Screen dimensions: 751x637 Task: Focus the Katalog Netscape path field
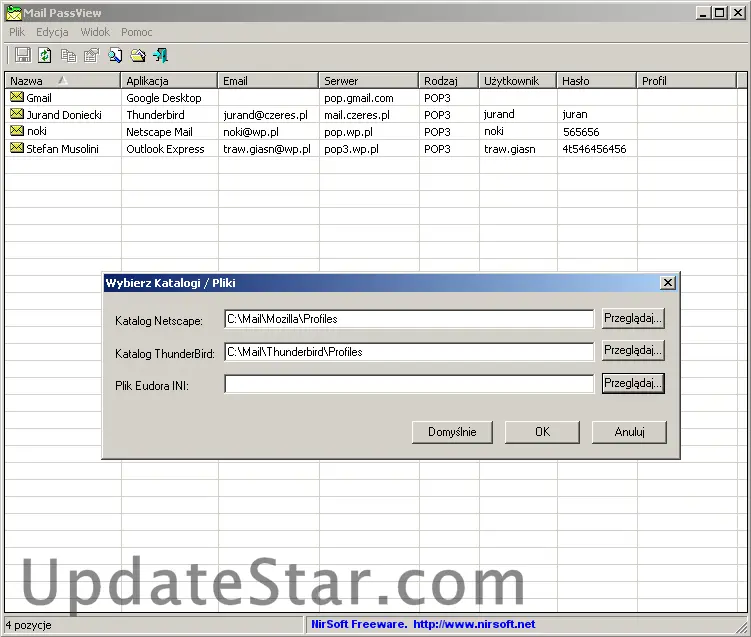(409, 319)
